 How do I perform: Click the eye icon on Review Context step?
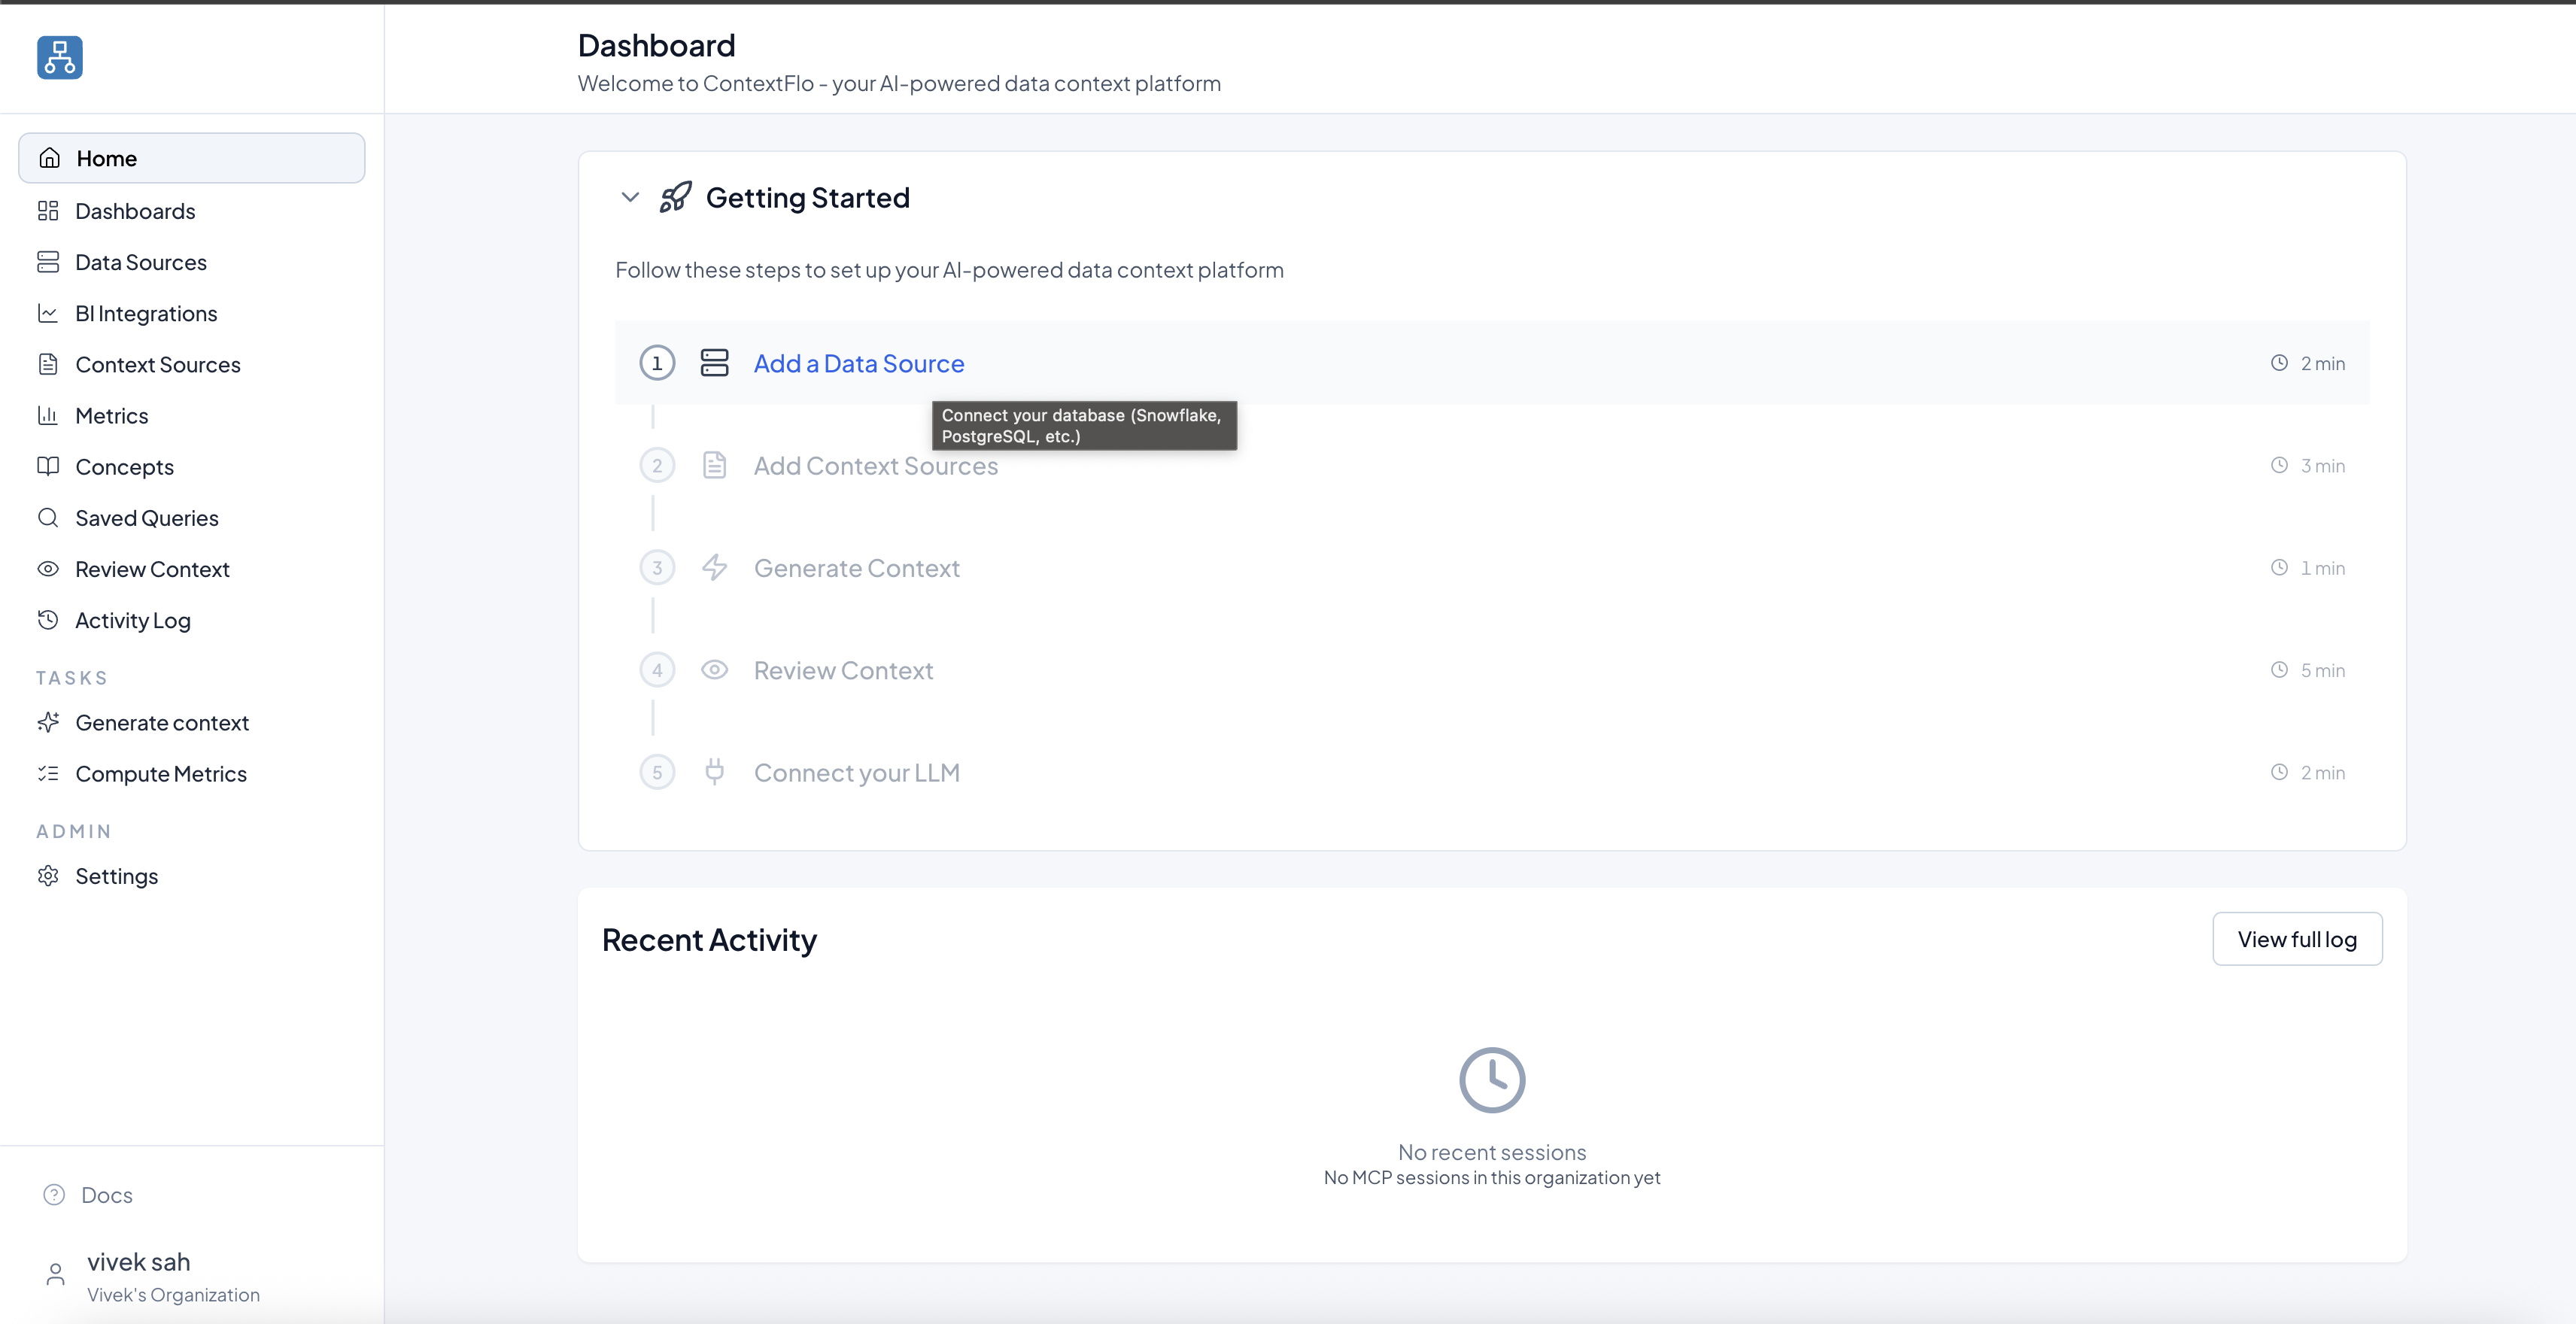pyautogui.click(x=714, y=670)
